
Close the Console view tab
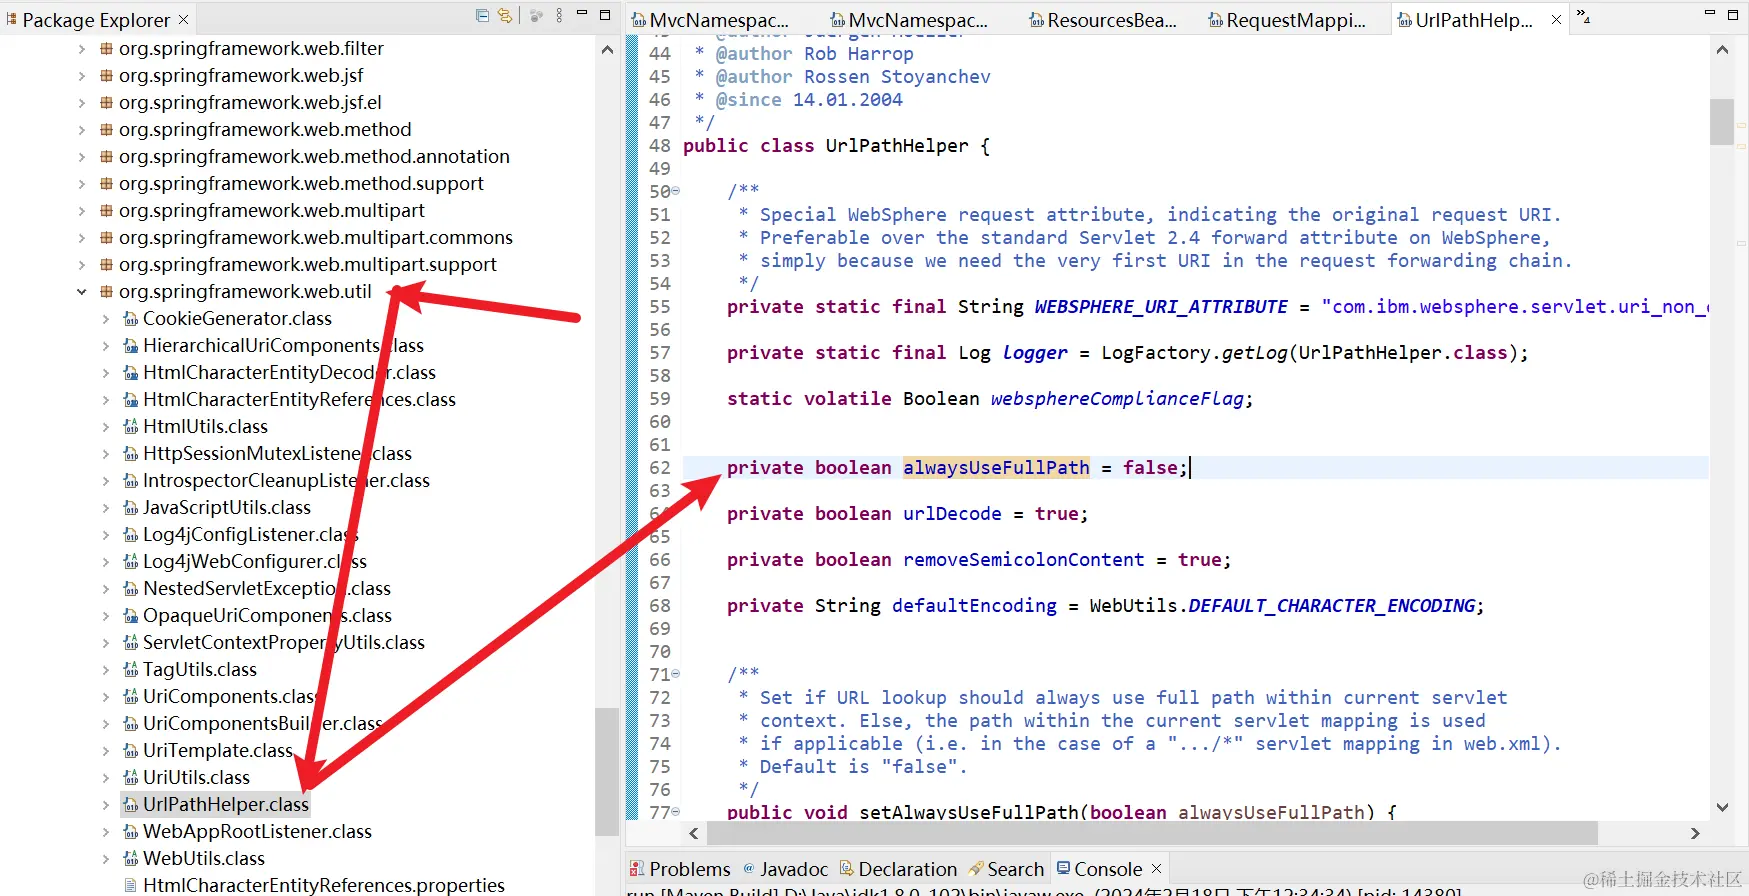click(1157, 869)
